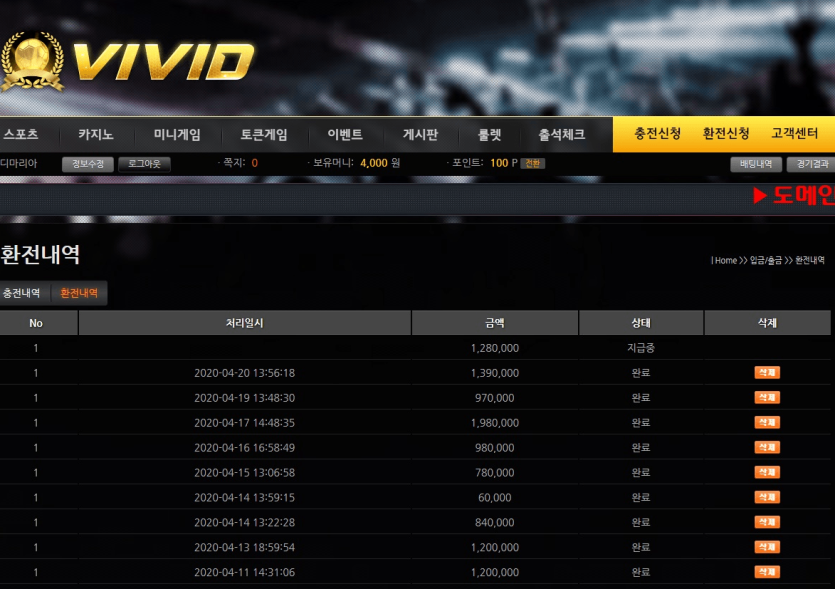The width and height of the screenshot is (835, 589).
Task: Click date 2020-04-17 14:48:35
Action: pos(244,423)
